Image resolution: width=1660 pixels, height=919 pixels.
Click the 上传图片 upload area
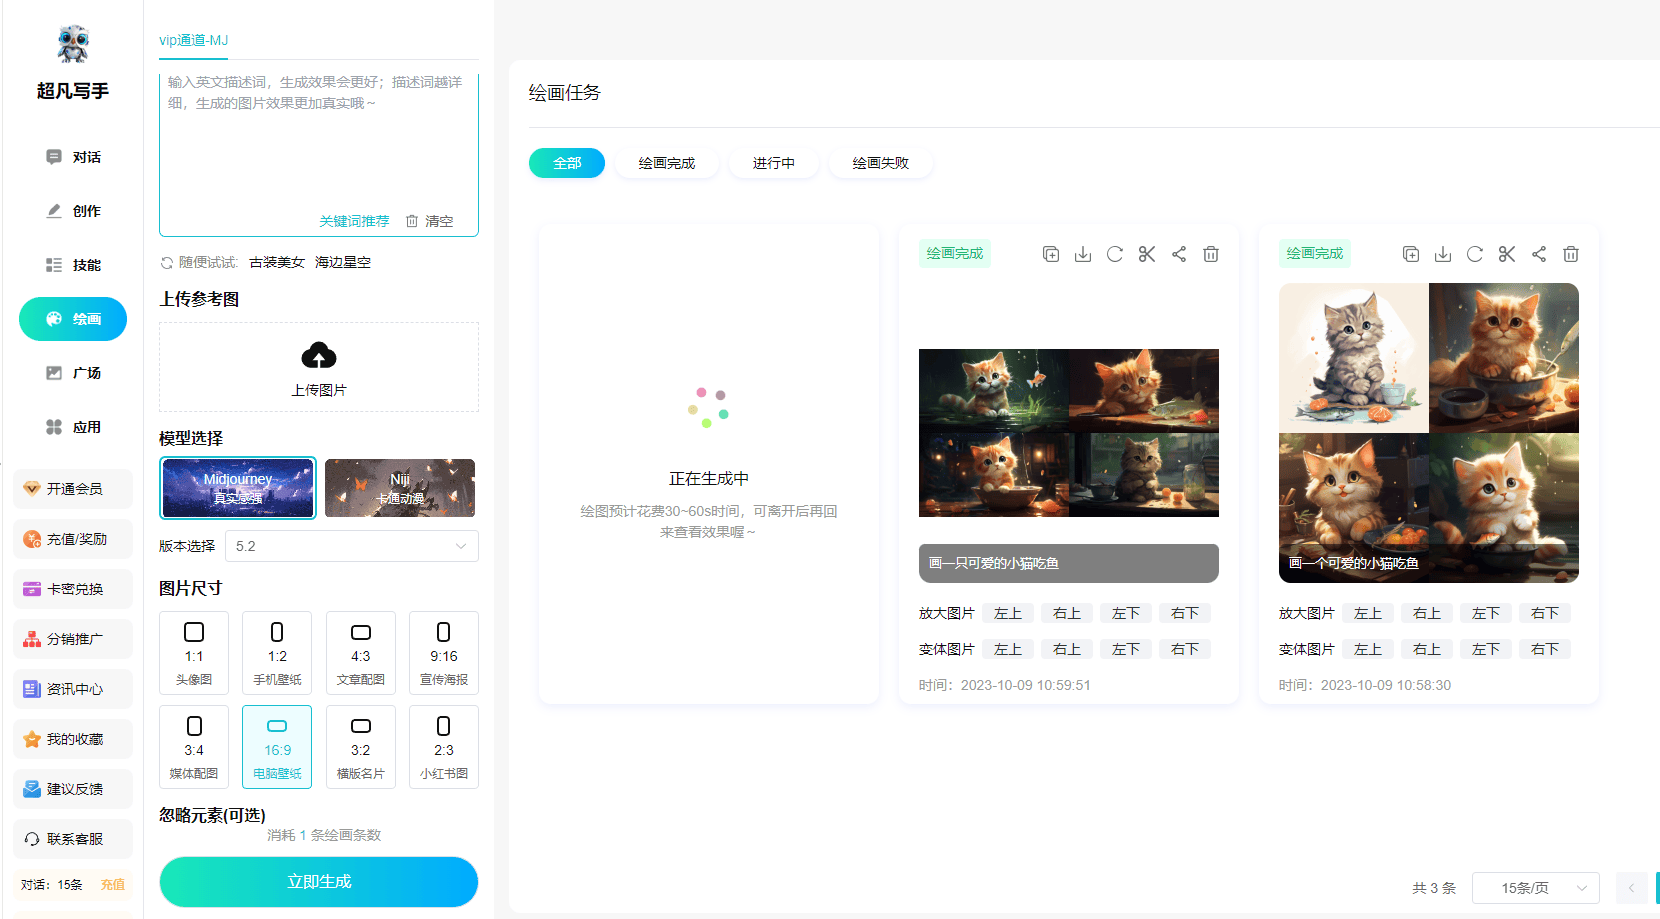tap(318, 367)
